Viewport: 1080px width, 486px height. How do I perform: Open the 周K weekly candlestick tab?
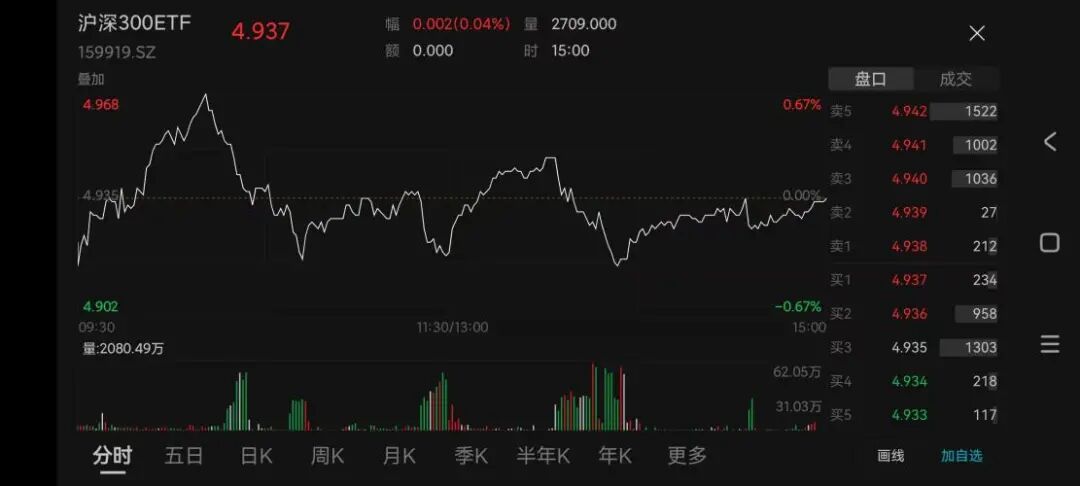[327, 456]
